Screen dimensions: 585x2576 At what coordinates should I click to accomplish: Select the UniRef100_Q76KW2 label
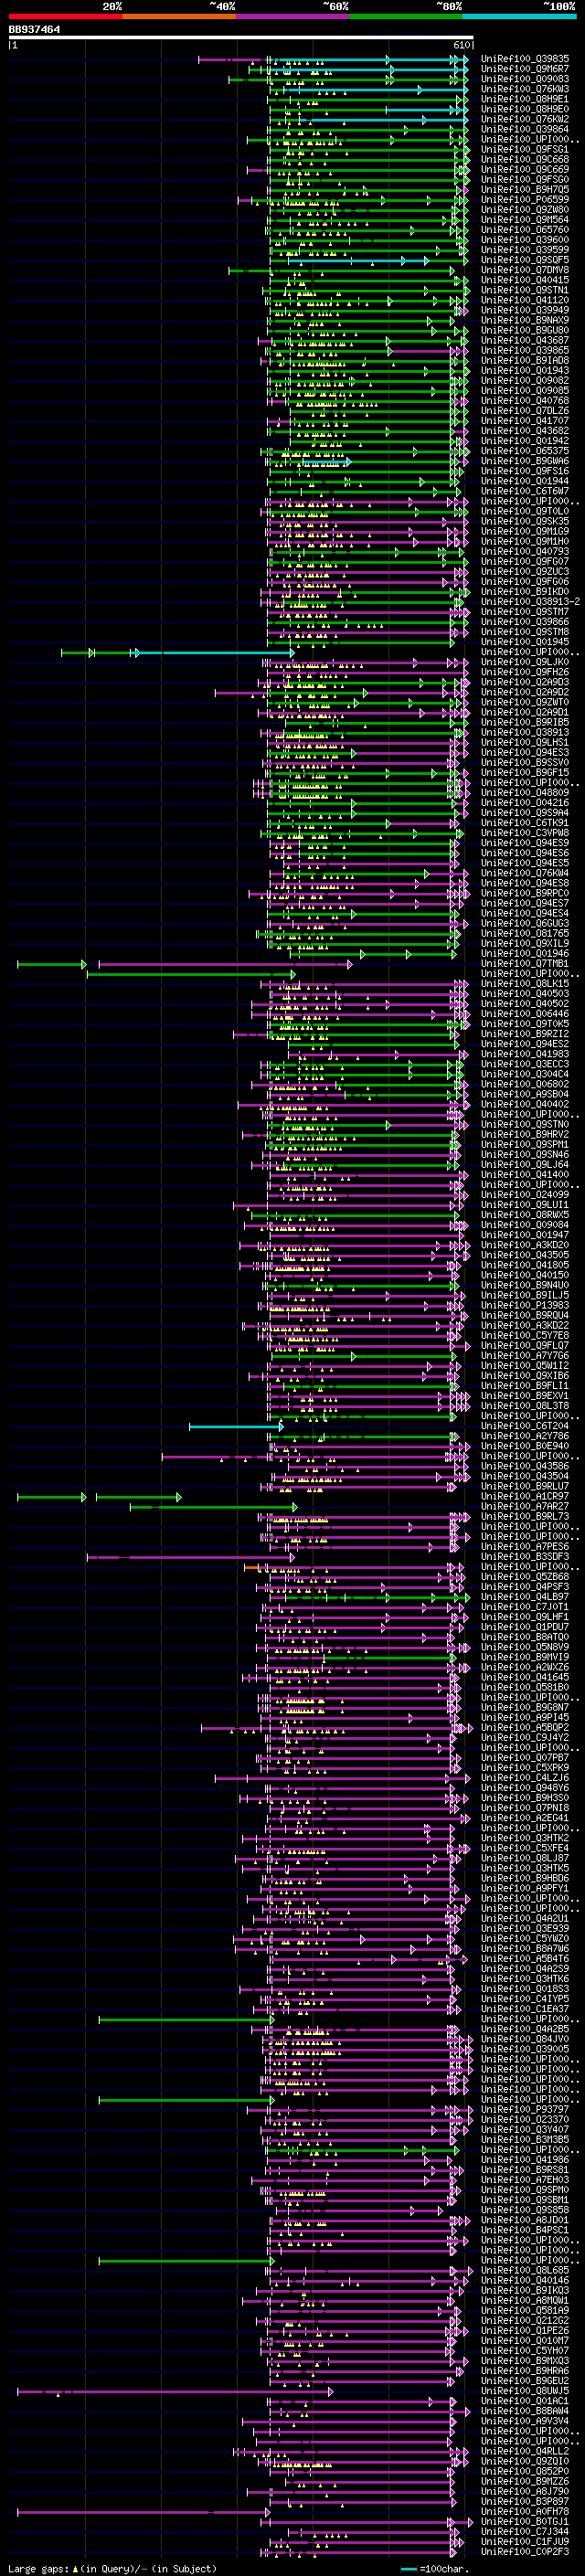point(525,119)
